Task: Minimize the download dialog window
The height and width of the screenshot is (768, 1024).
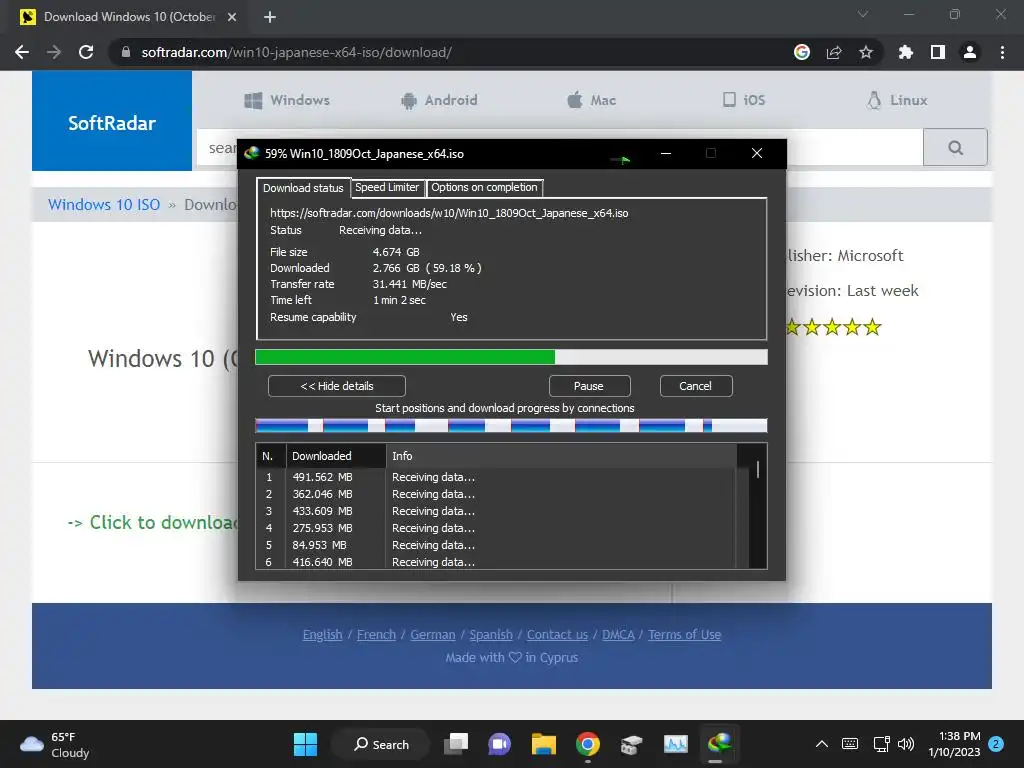Action: pyautogui.click(x=666, y=153)
